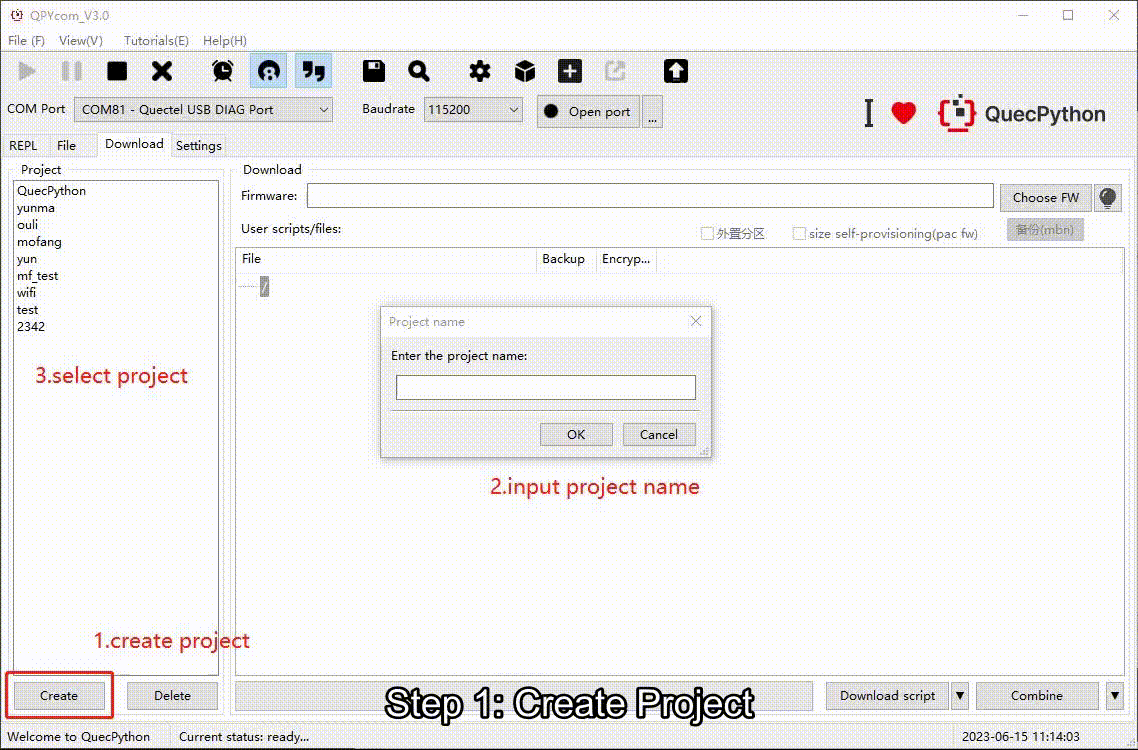Switch to the REPL tab
Image resolution: width=1138 pixels, height=750 pixels.
tap(23, 145)
